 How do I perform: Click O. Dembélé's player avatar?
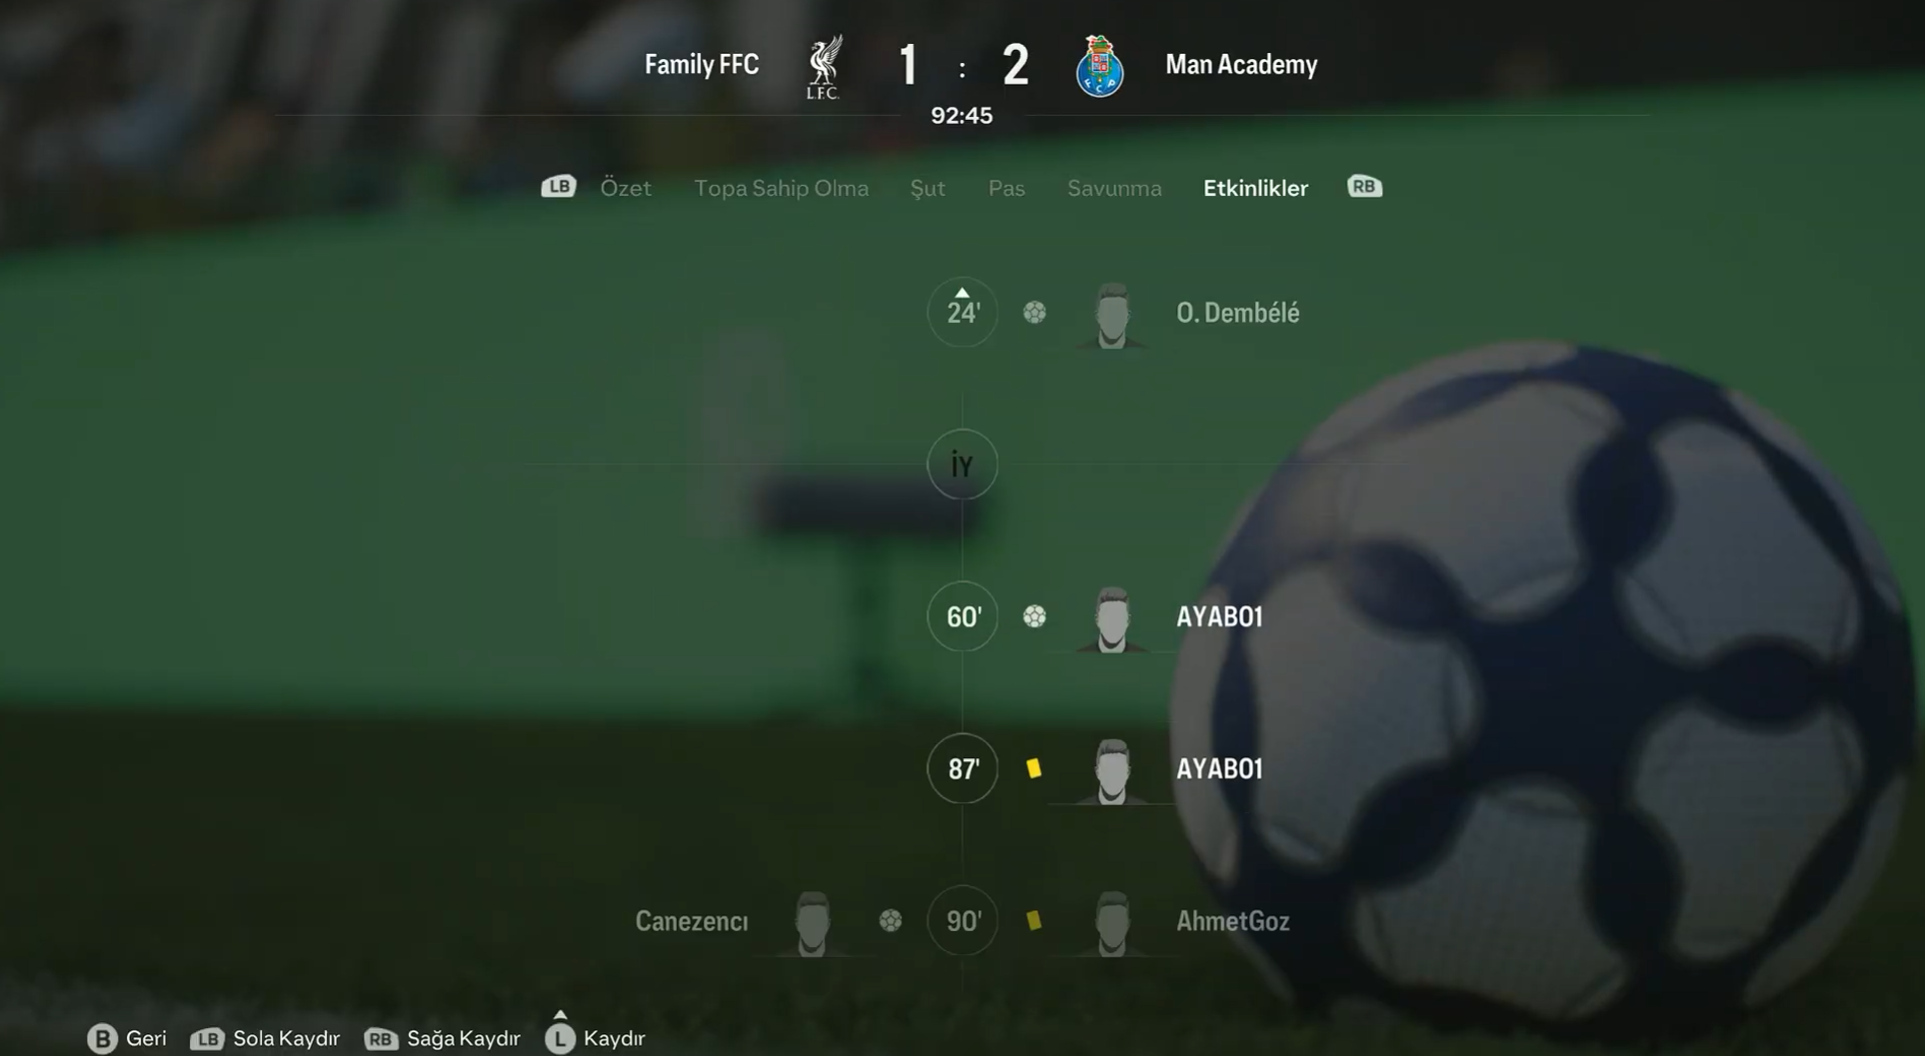tap(1112, 316)
